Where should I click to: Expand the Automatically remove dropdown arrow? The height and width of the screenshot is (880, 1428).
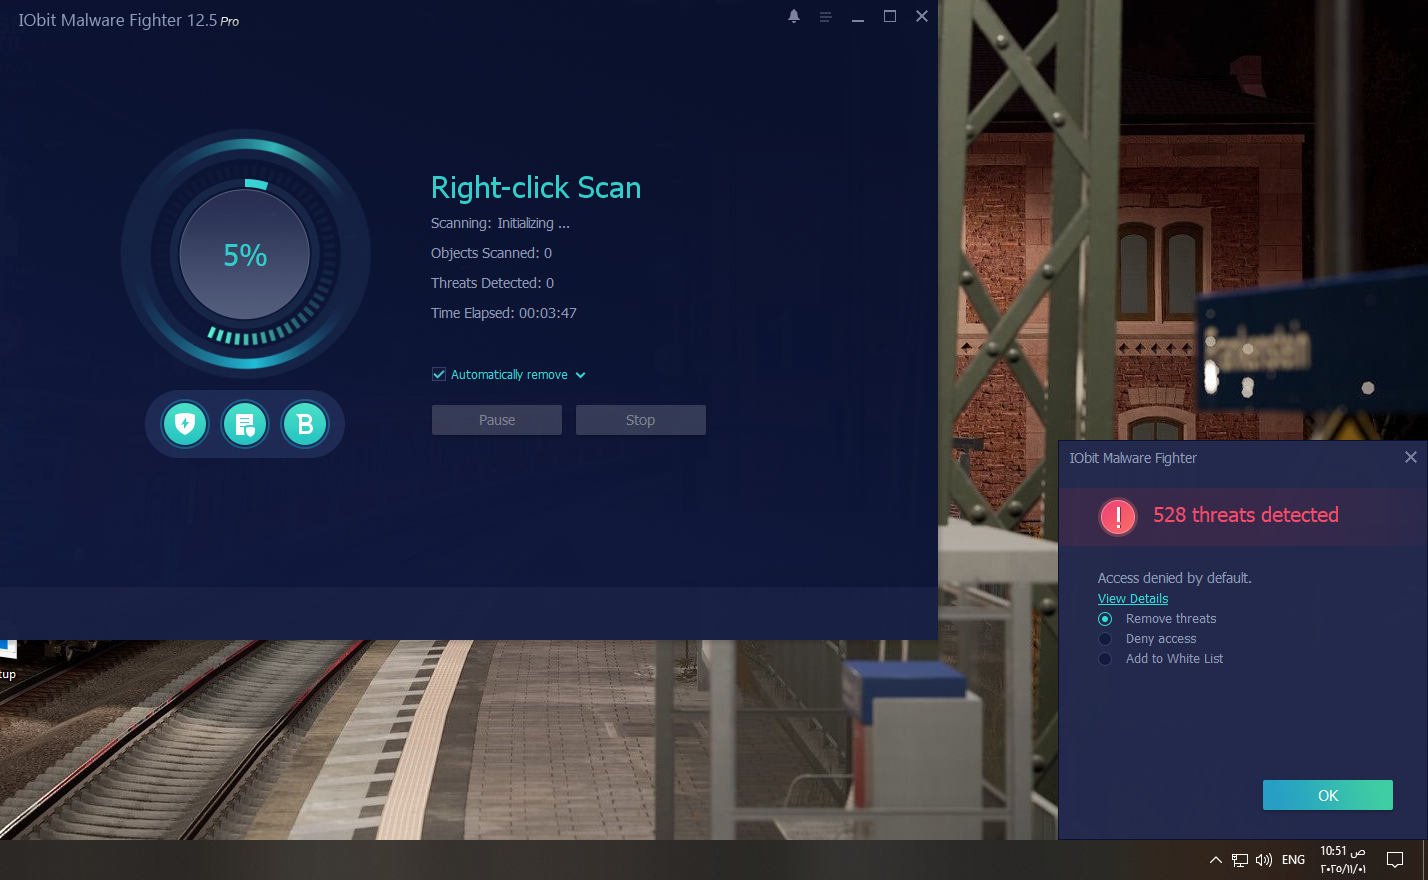pos(581,375)
